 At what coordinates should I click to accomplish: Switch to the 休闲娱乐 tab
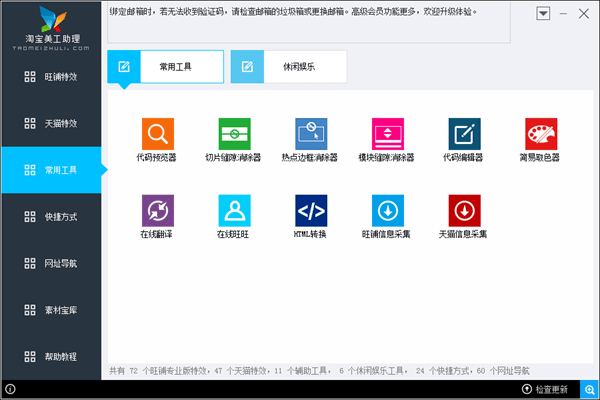[x=290, y=67]
